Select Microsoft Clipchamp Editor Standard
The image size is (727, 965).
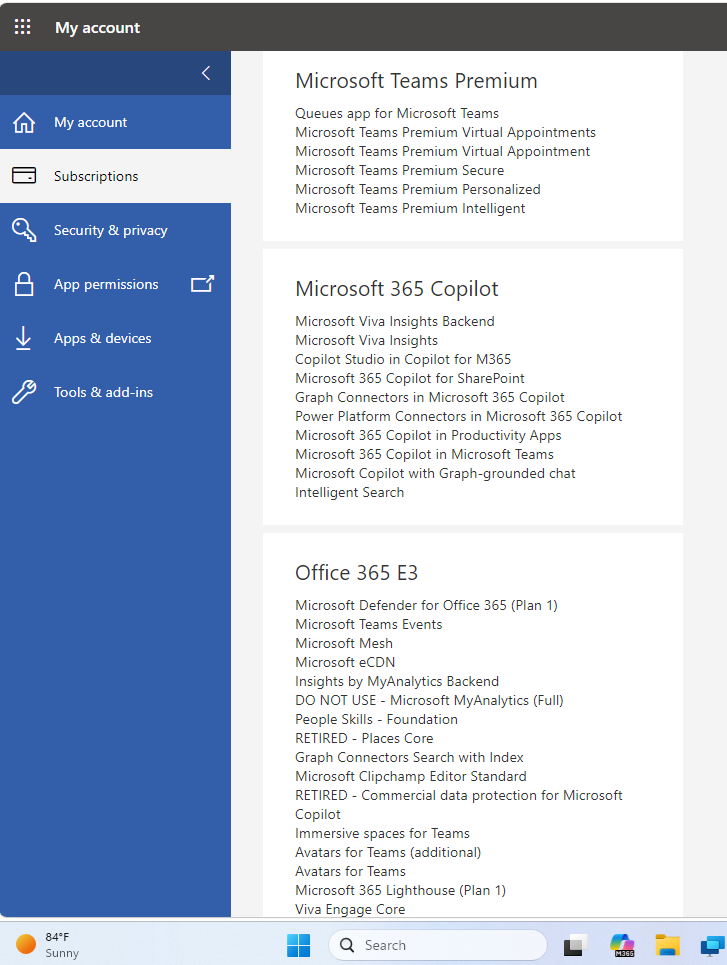[x=411, y=777]
